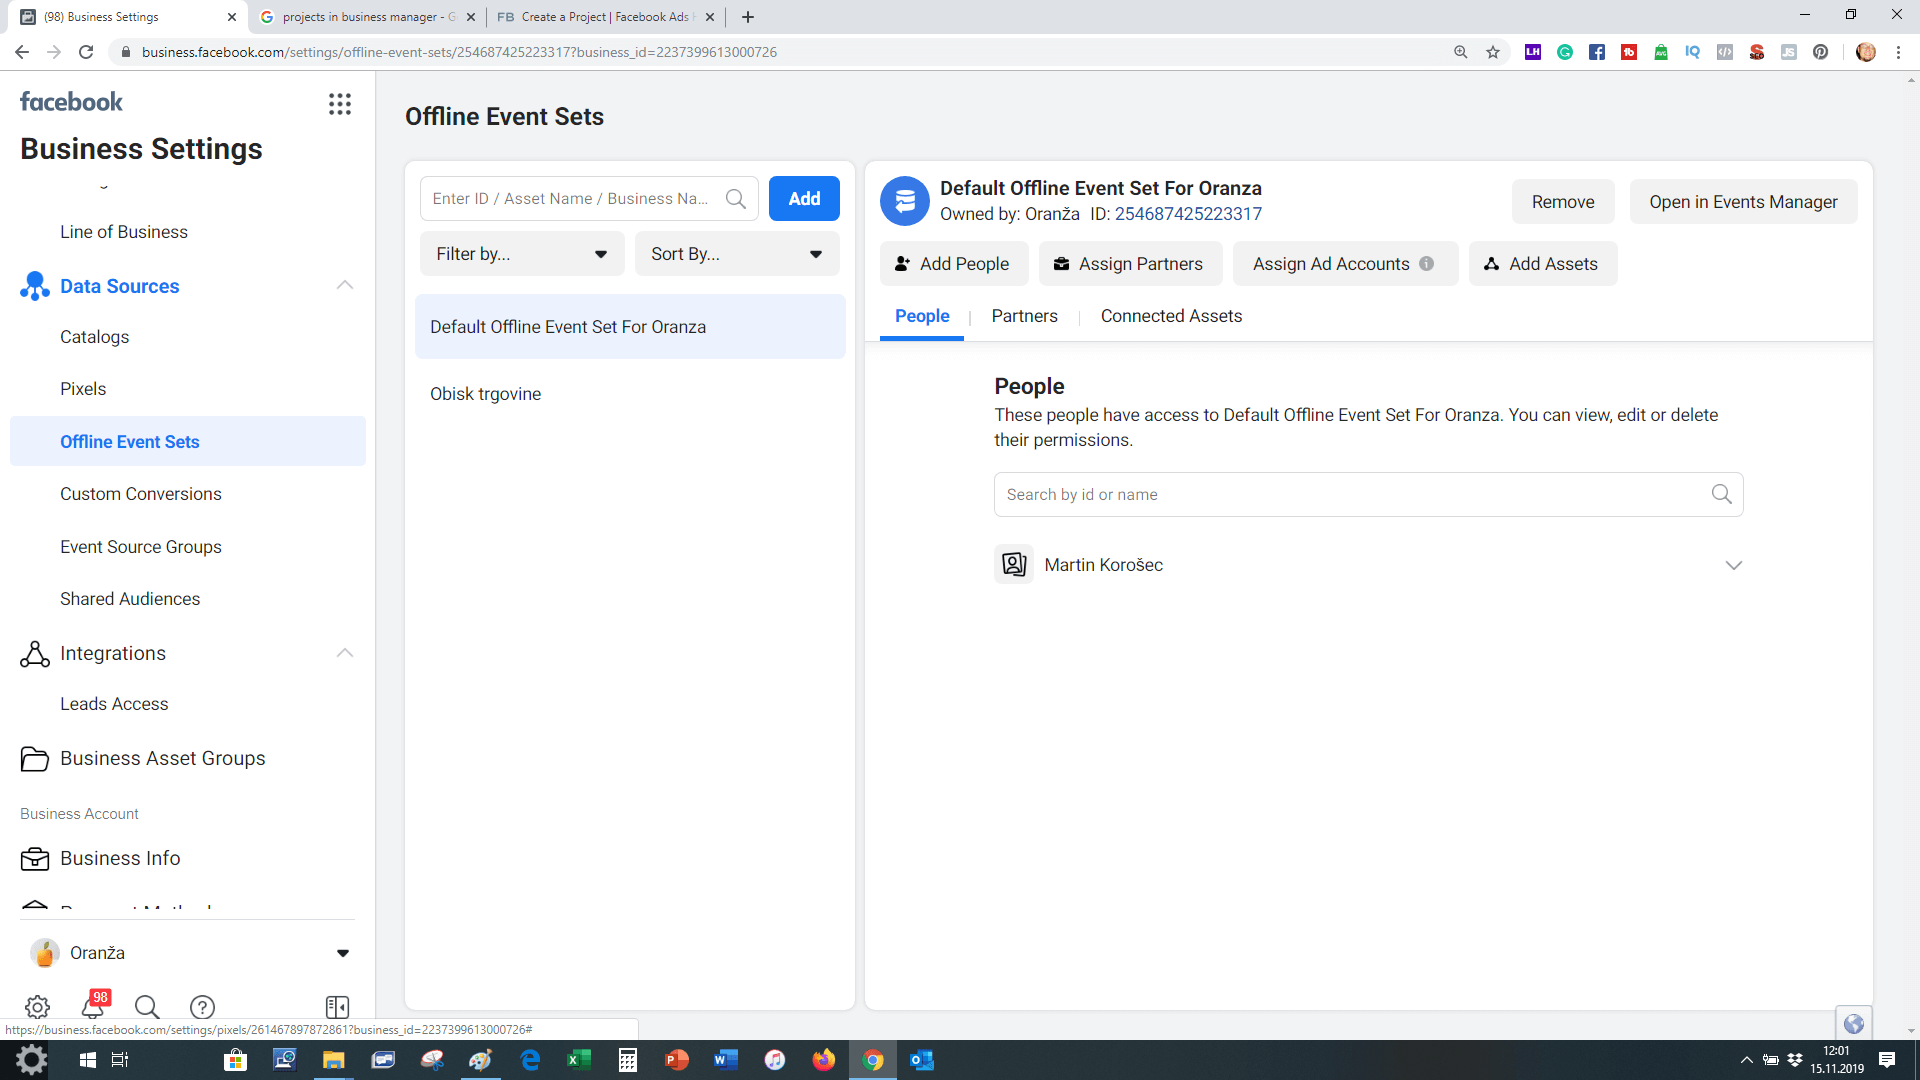Open the Facebook apps grid menu

340,104
